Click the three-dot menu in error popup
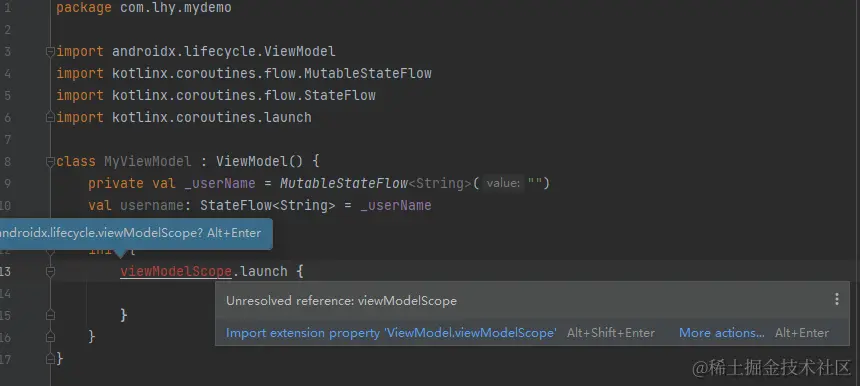This screenshot has width=860, height=386. coord(836,299)
